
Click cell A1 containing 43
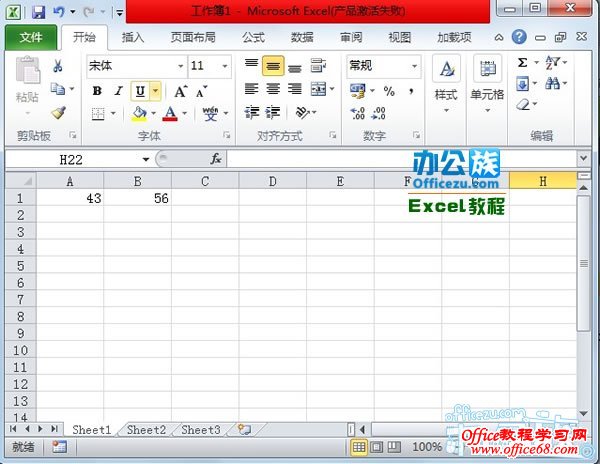(x=70, y=198)
